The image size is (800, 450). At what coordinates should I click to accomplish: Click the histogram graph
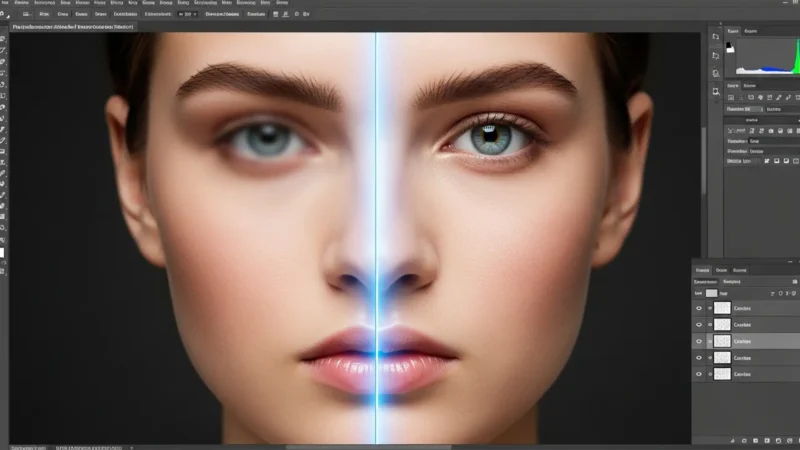(x=768, y=57)
